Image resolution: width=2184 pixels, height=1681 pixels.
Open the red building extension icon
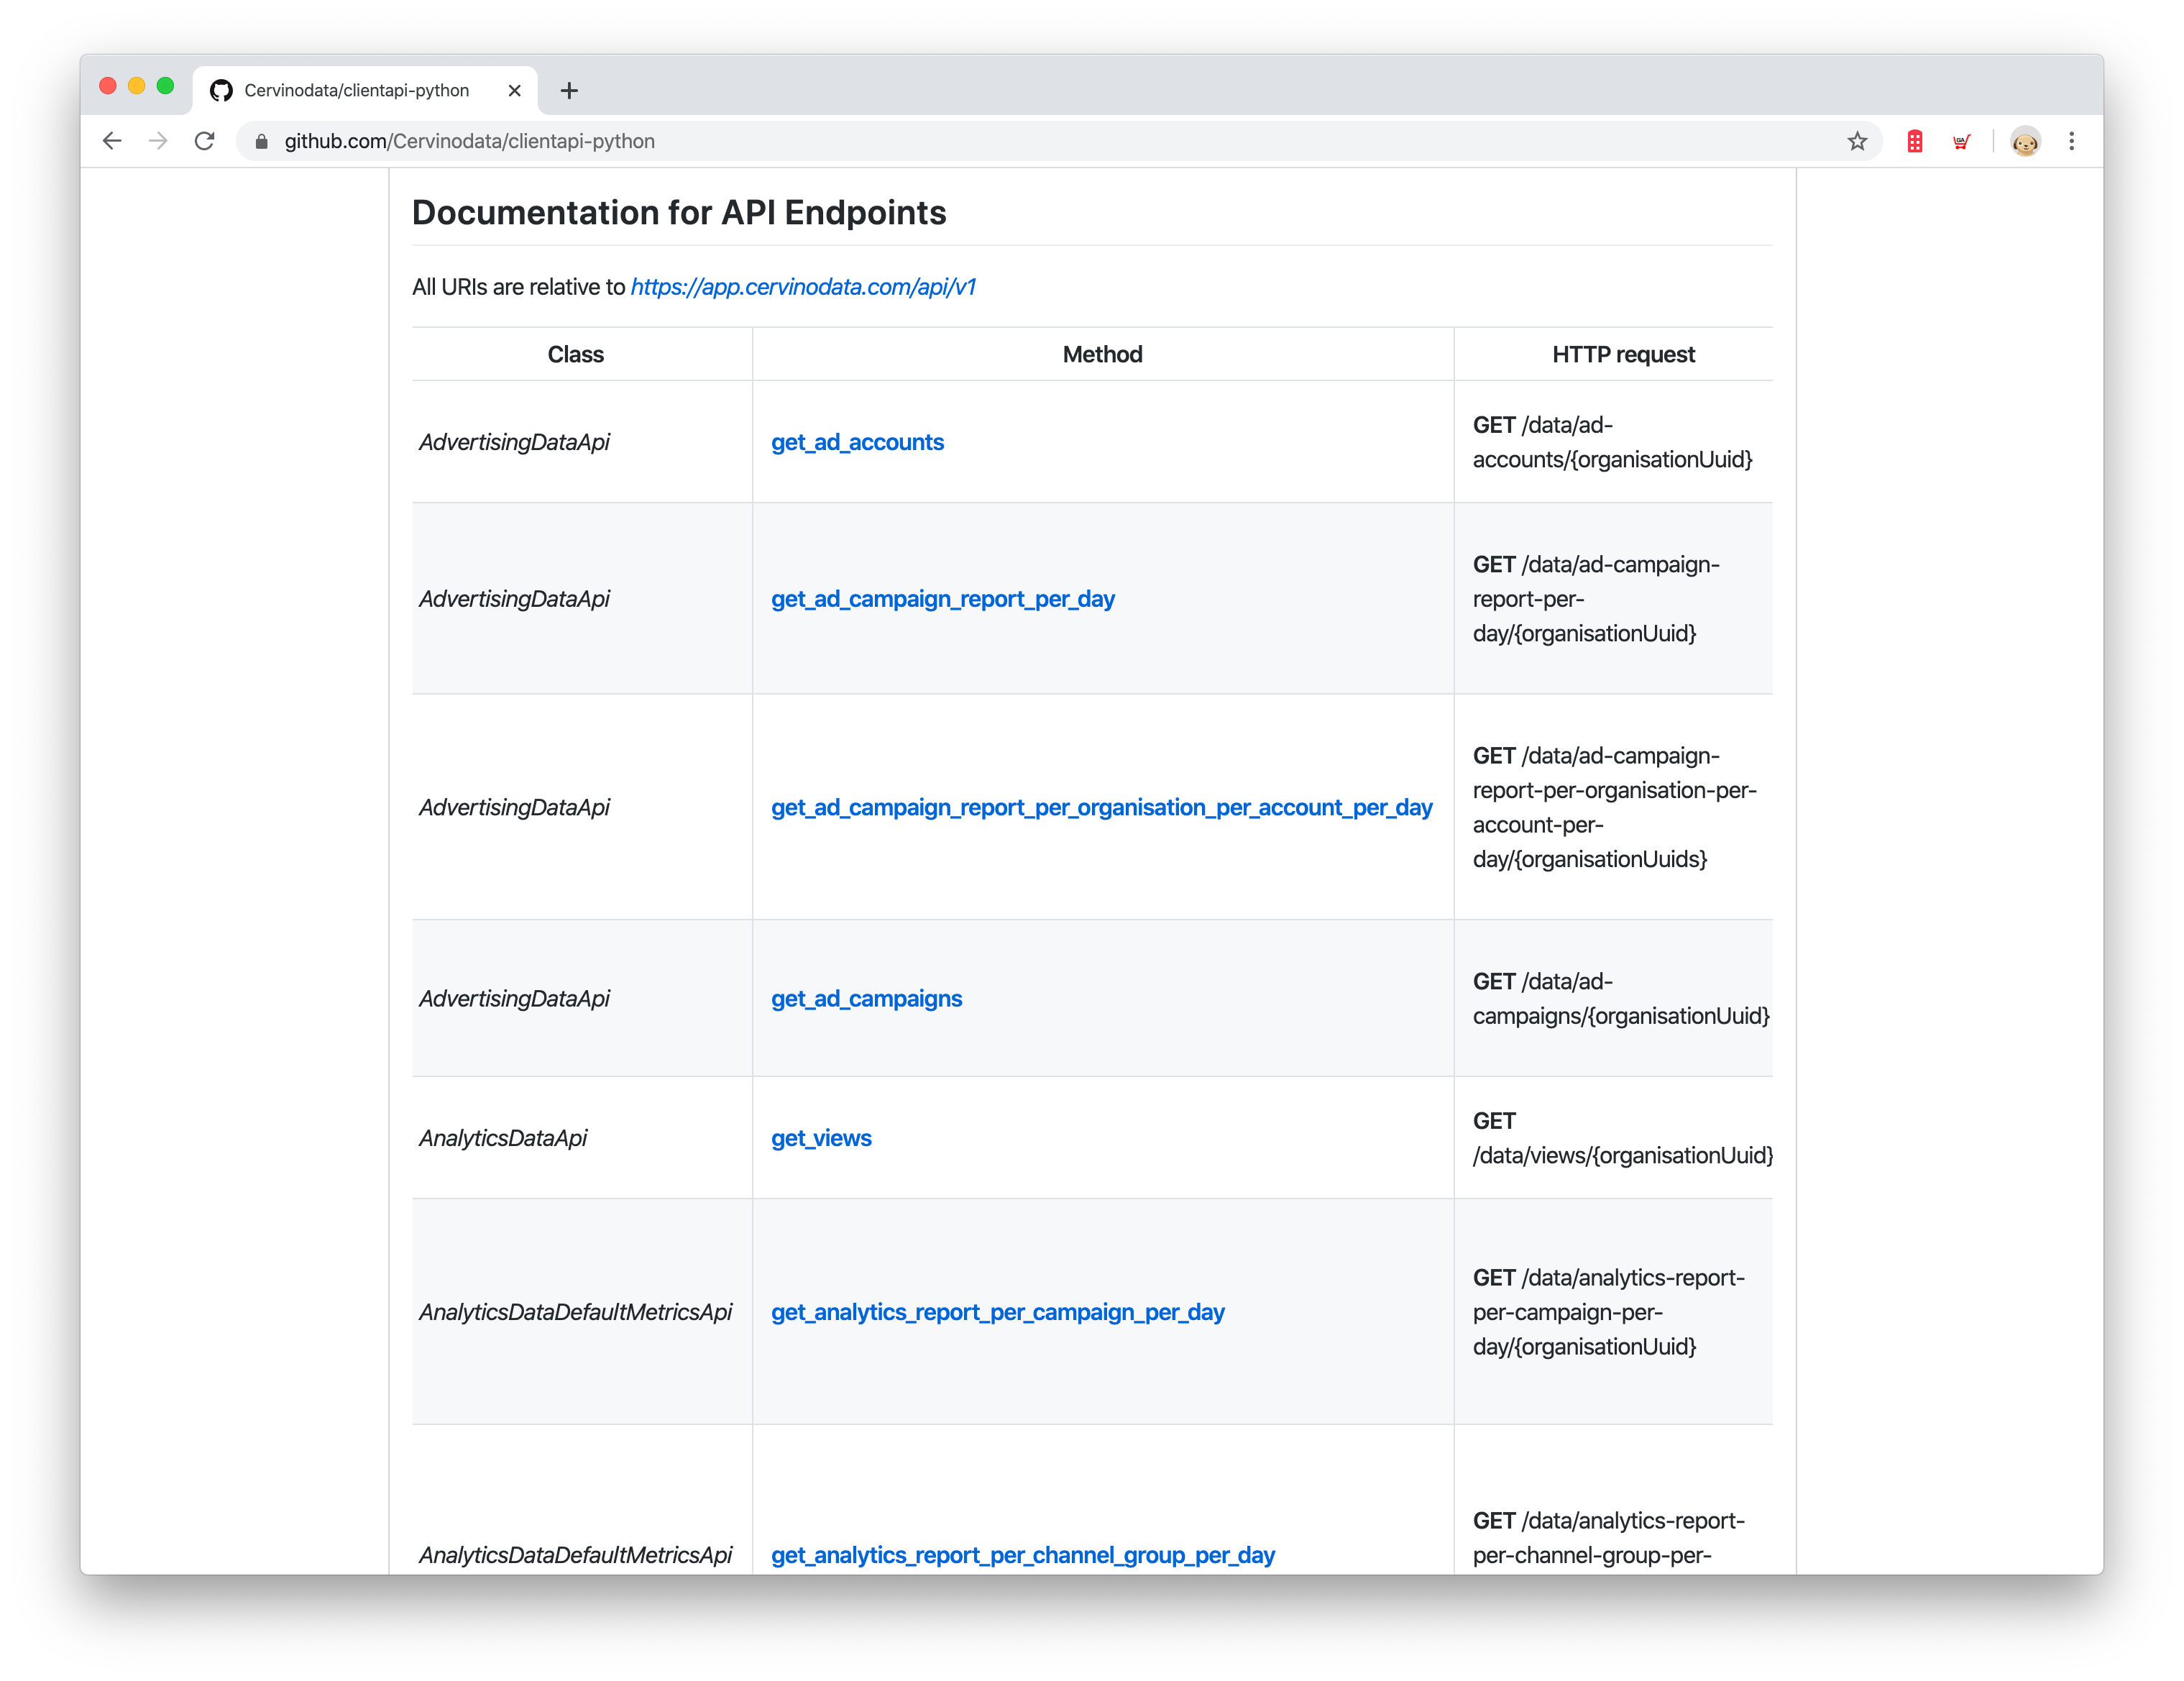click(1915, 141)
